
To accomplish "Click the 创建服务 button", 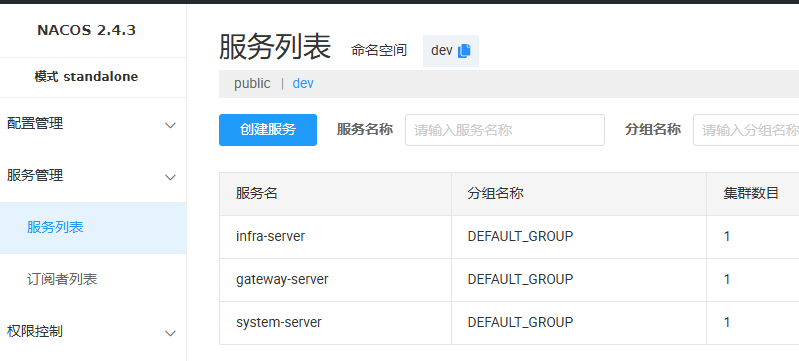I will (268, 130).
